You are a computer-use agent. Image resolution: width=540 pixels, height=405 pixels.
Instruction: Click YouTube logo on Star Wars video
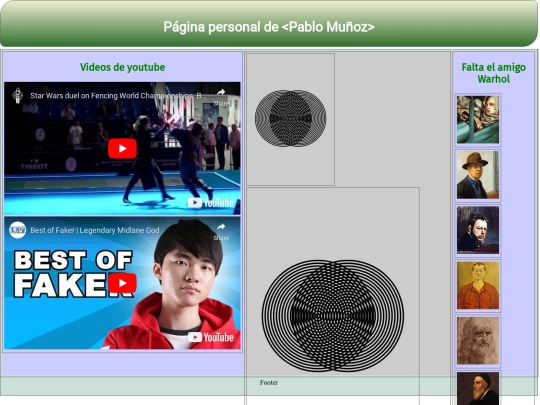211,202
